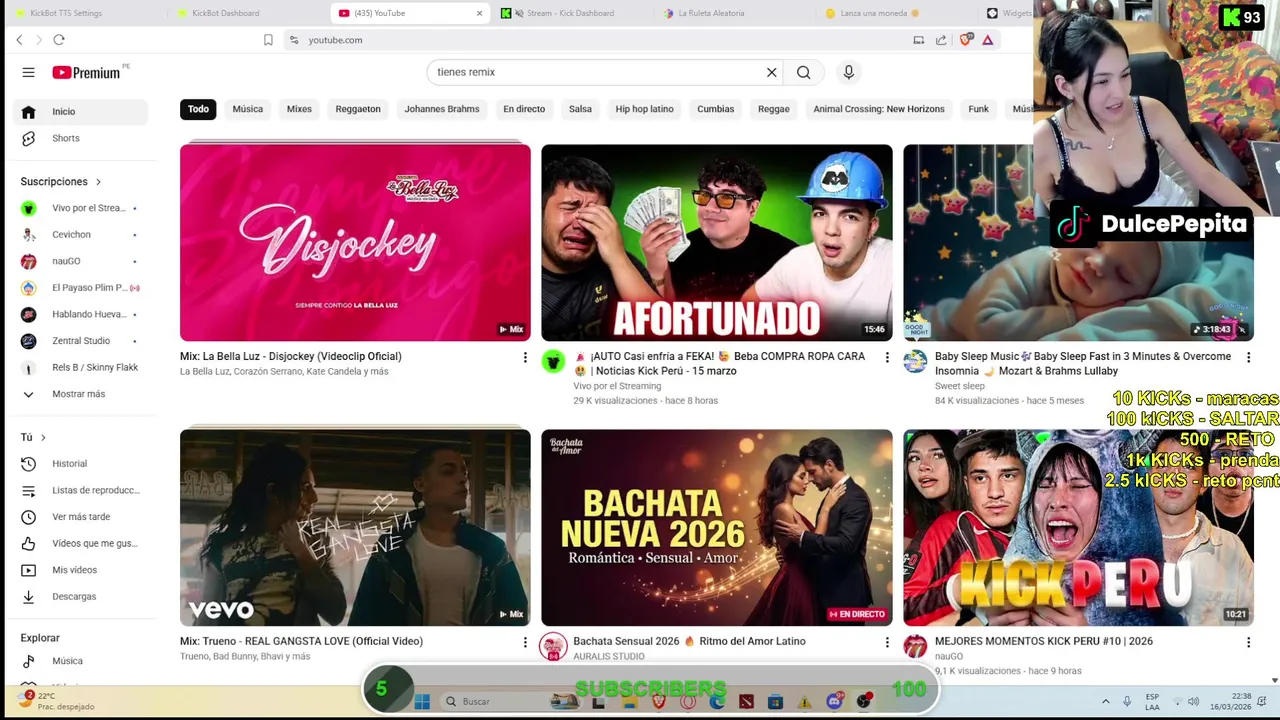Image resolution: width=1280 pixels, height=720 pixels.
Task: Play the Bachata Nueva 2026 live thumbnail
Action: click(x=717, y=527)
